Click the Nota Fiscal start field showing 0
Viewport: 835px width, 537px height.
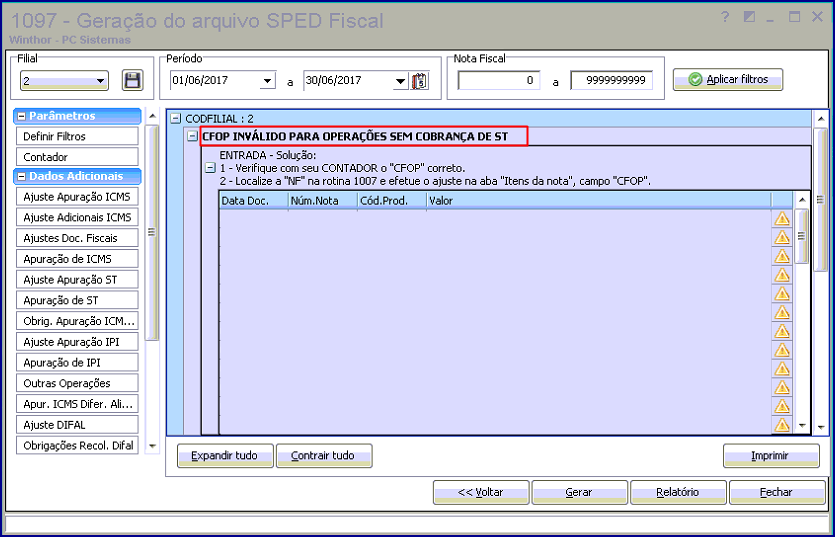(498, 80)
